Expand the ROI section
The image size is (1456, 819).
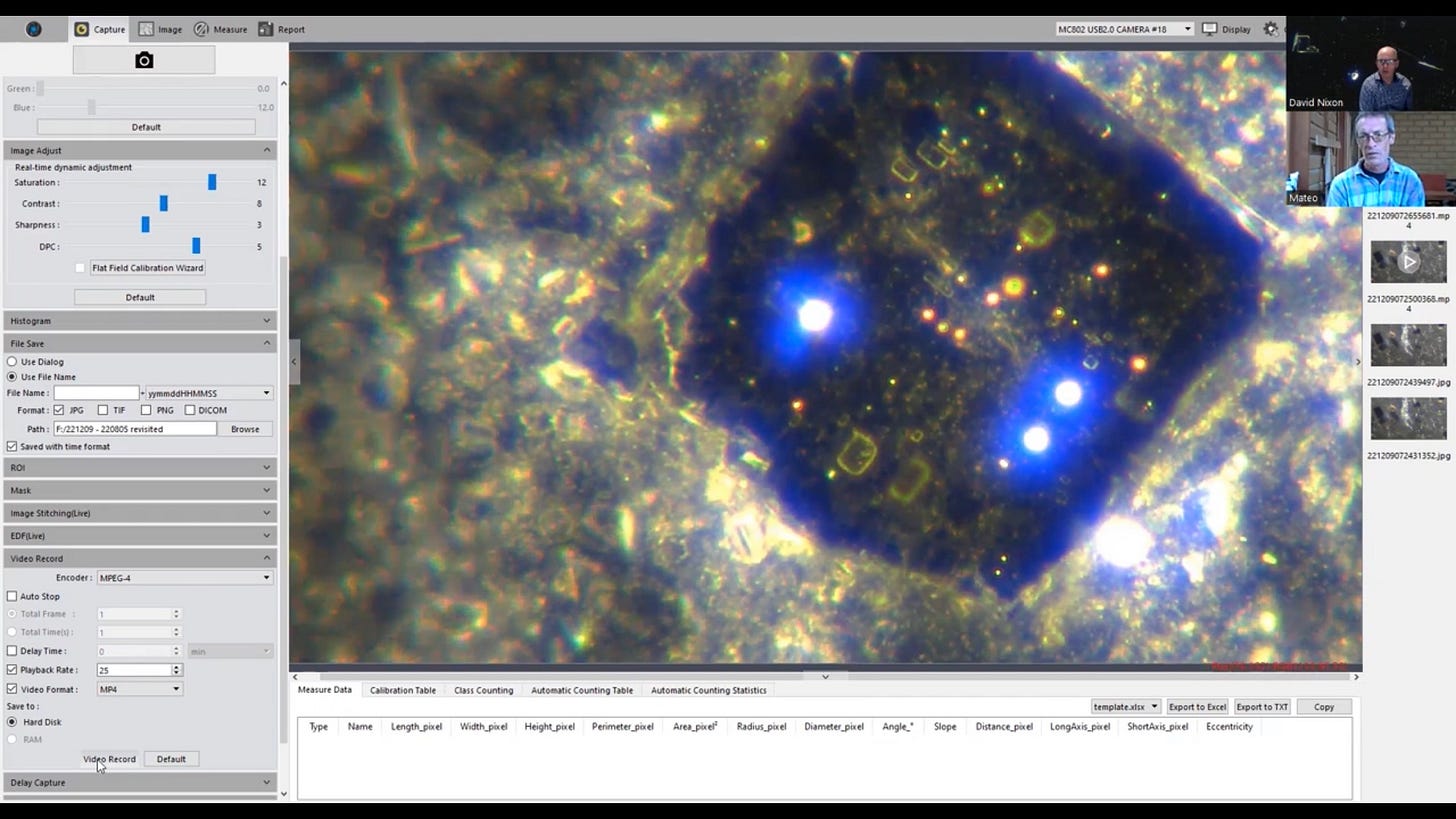click(140, 468)
